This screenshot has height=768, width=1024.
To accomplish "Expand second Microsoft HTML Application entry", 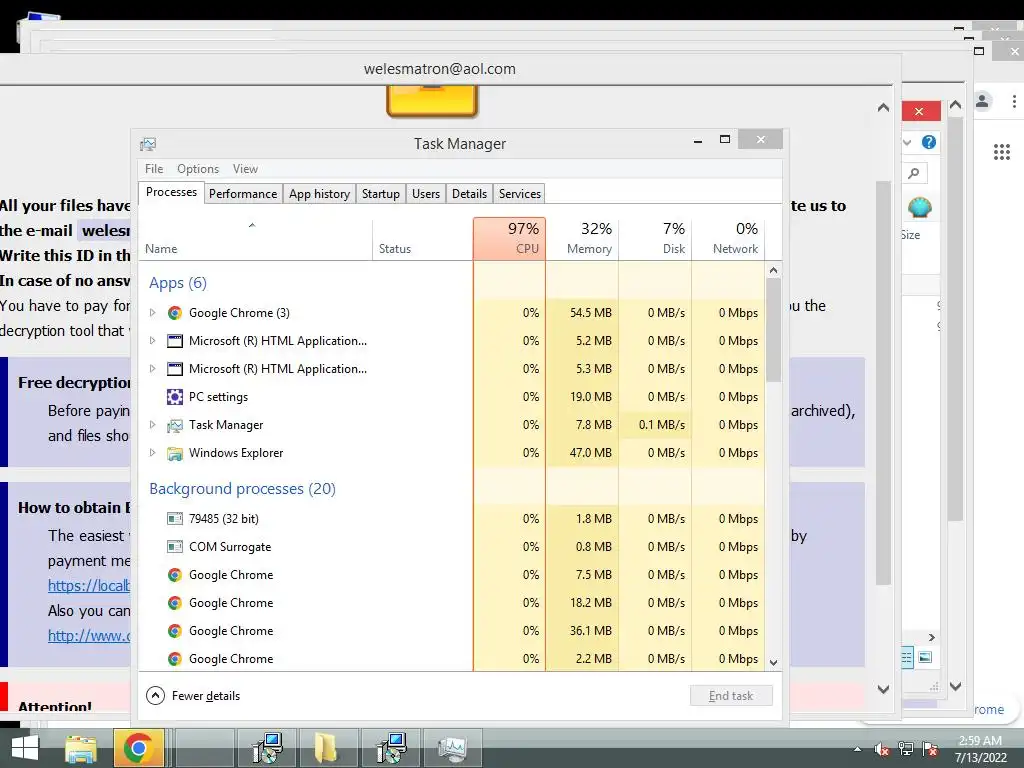I will point(153,369).
